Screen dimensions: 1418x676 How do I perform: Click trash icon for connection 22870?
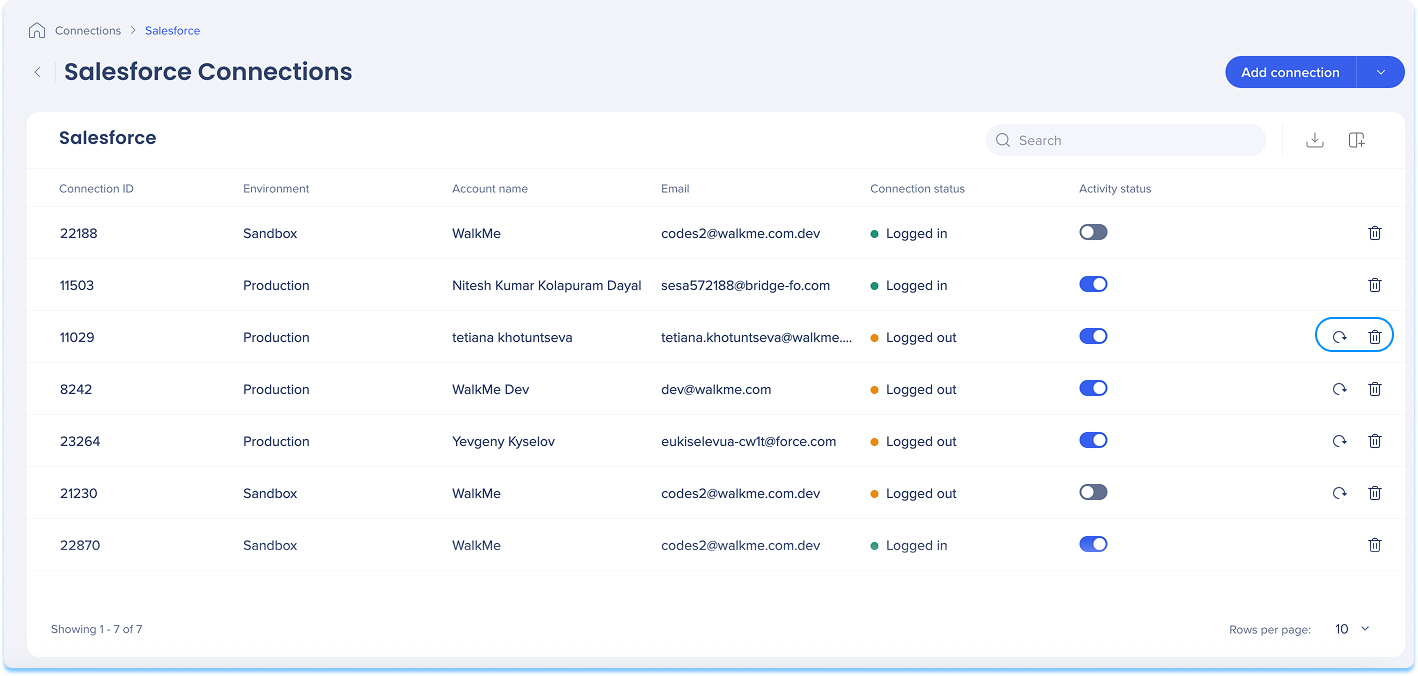click(x=1374, y=546)
